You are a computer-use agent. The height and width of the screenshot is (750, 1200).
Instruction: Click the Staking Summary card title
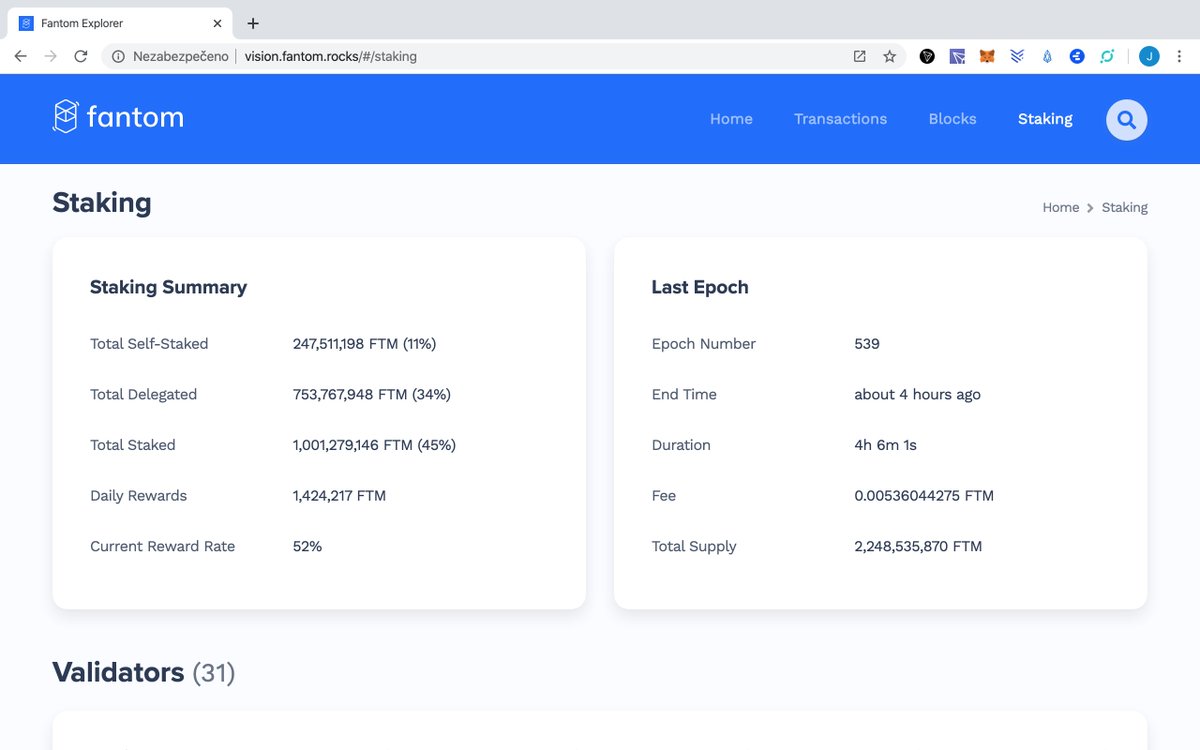click(168, 287)
